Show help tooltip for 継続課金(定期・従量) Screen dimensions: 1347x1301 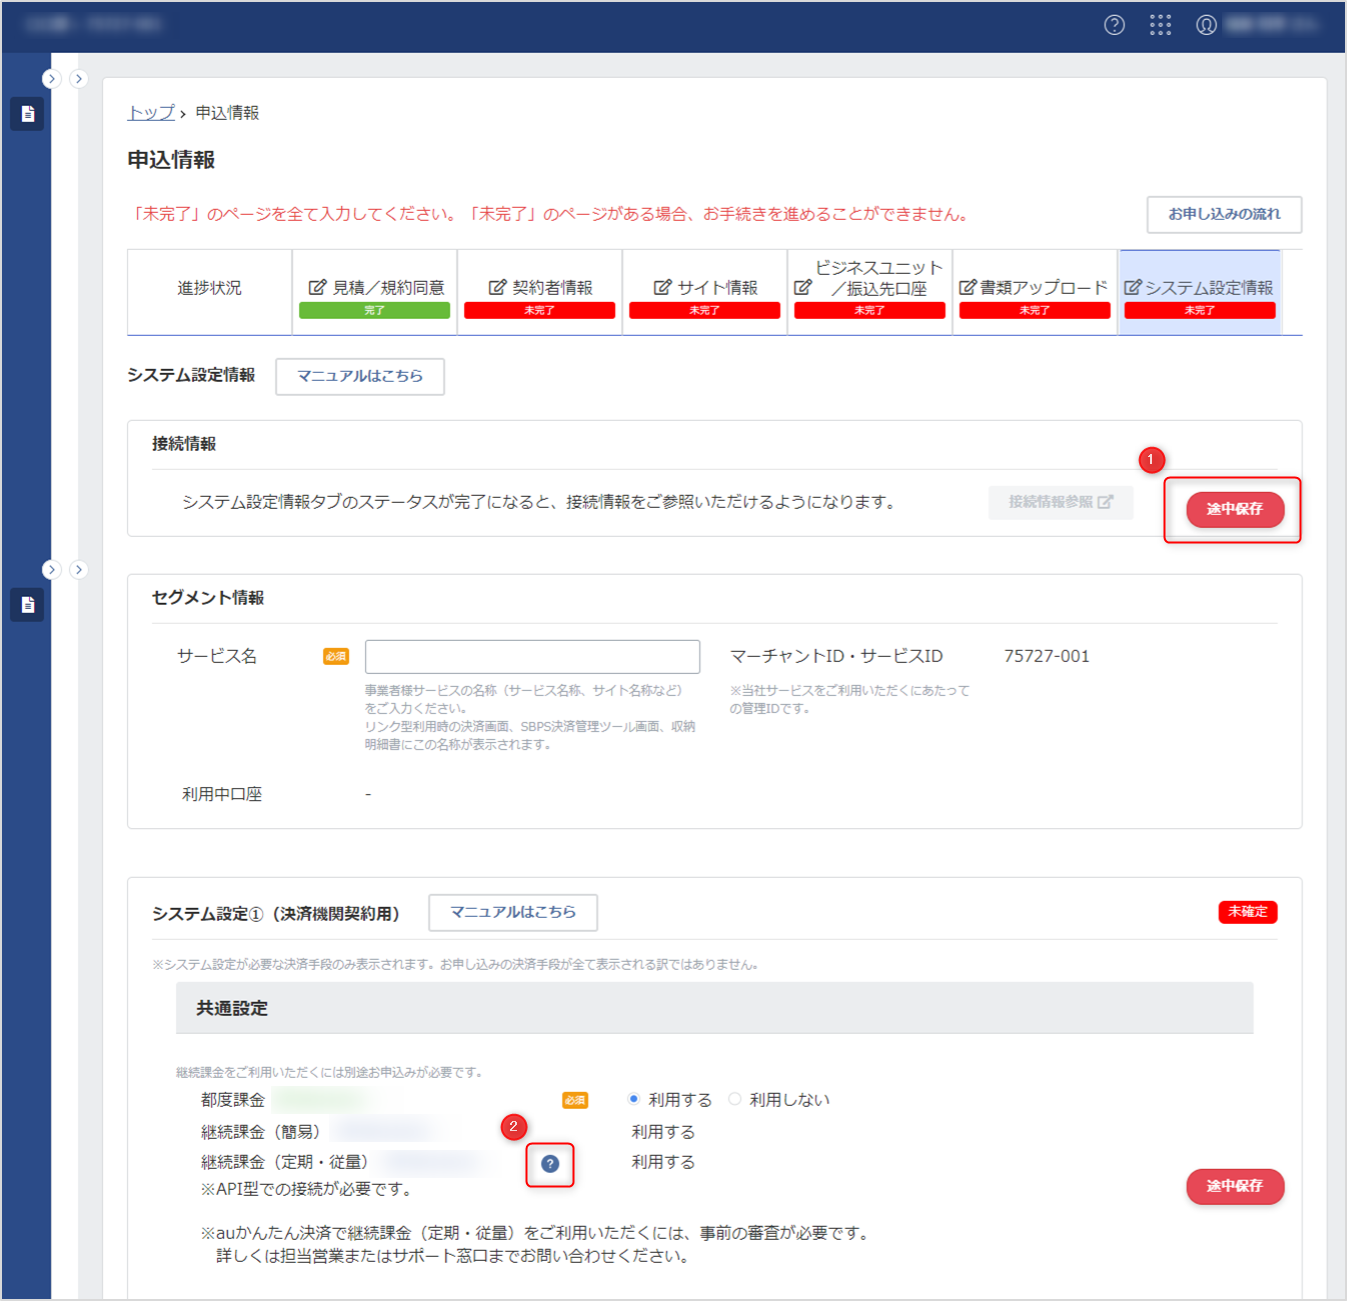pos(550,1164)
